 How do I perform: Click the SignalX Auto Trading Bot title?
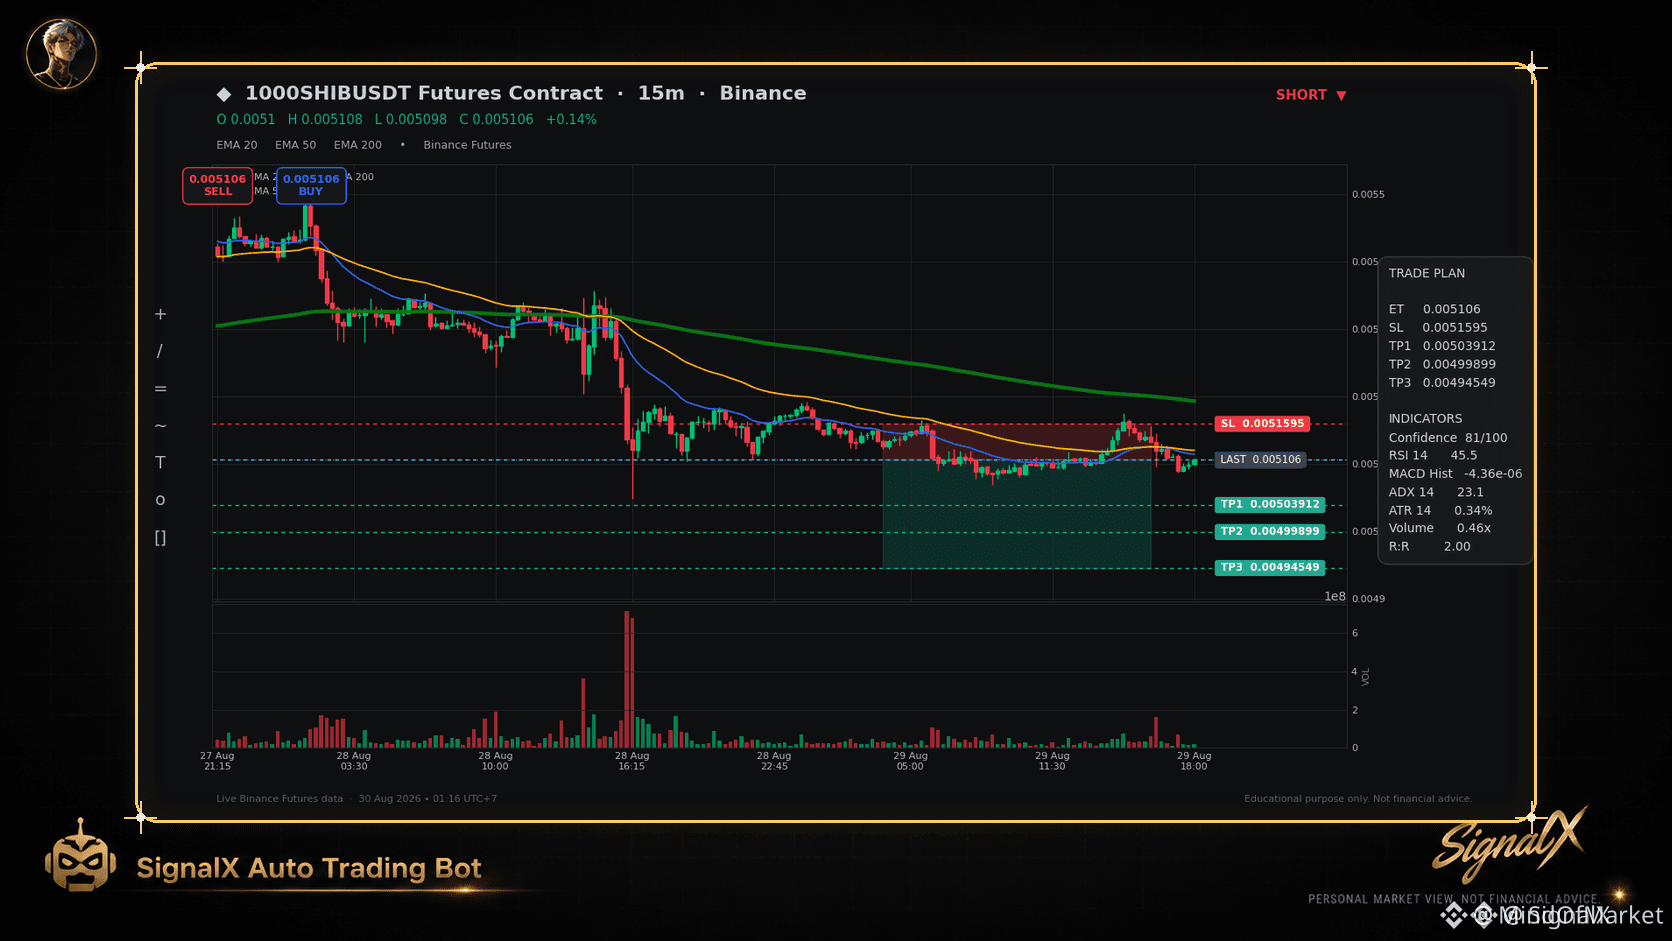pos(309,868)
